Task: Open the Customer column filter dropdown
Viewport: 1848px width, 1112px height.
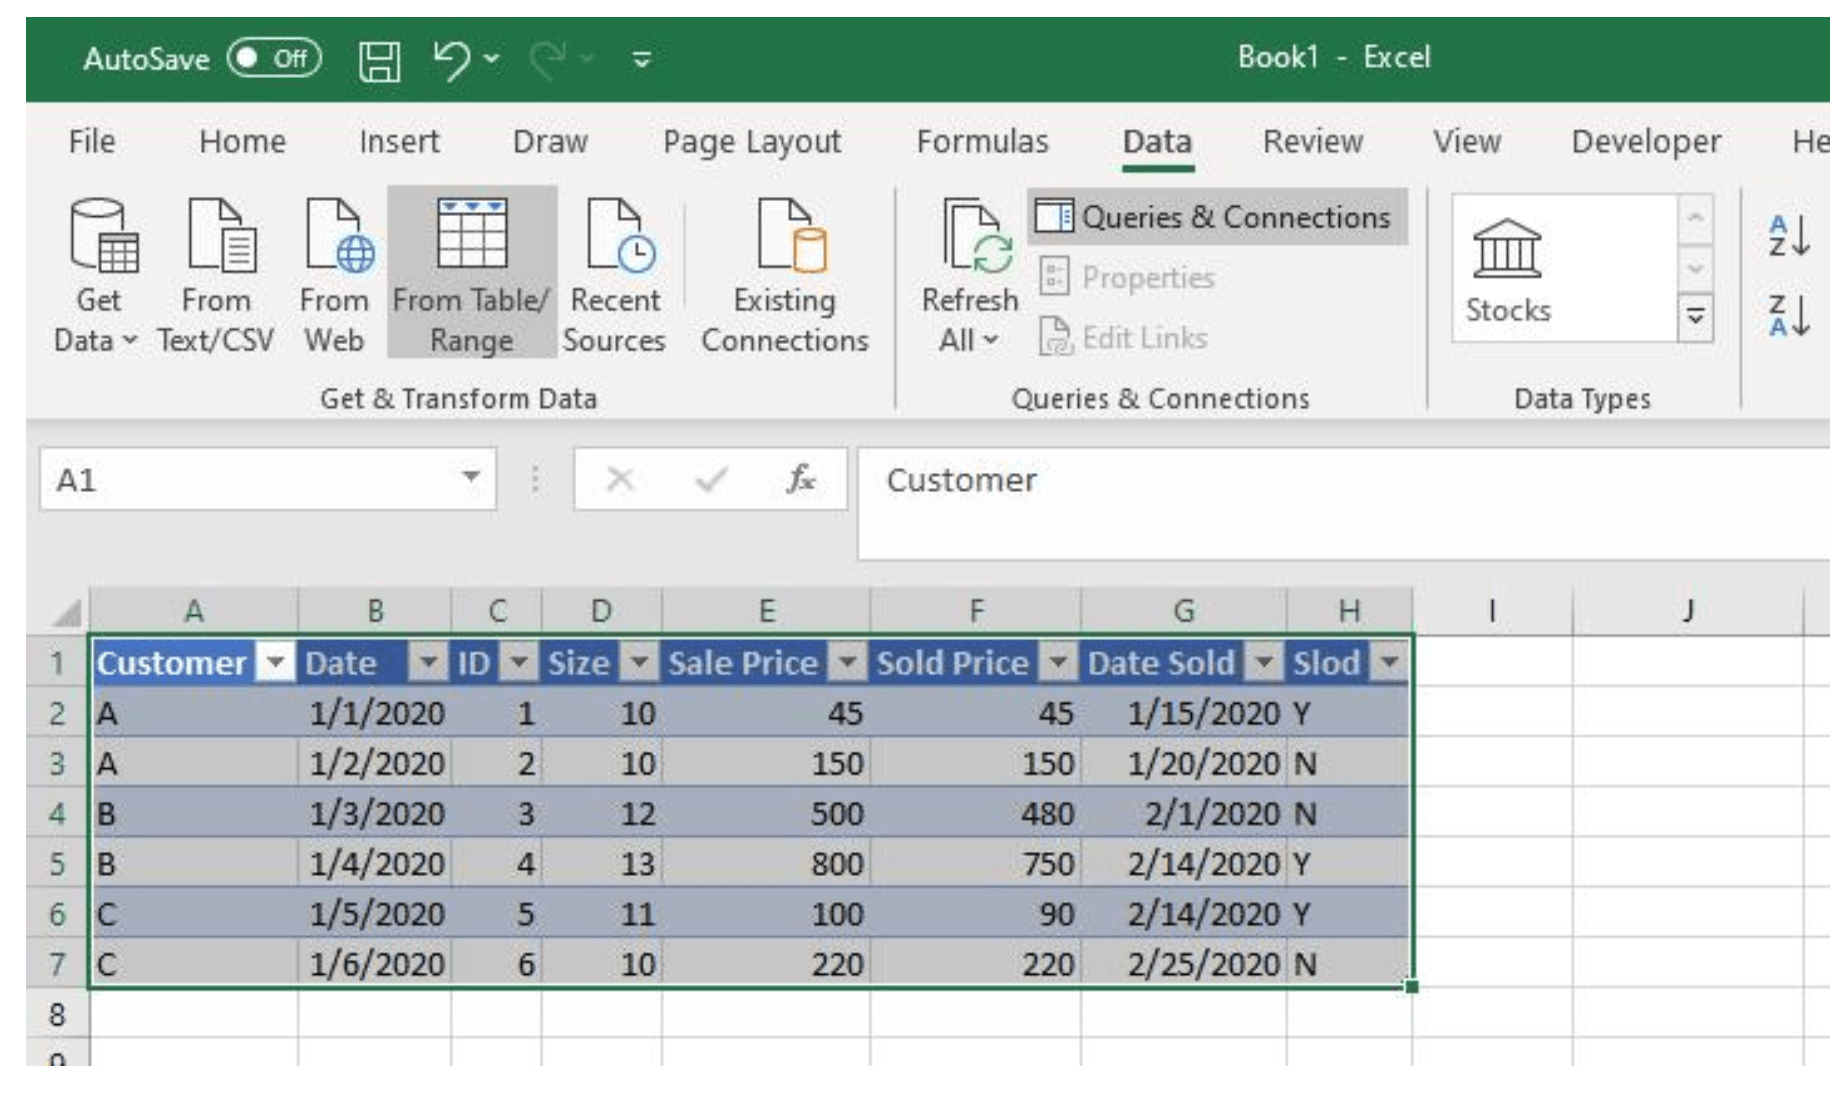Action: (x=275, y=662)
